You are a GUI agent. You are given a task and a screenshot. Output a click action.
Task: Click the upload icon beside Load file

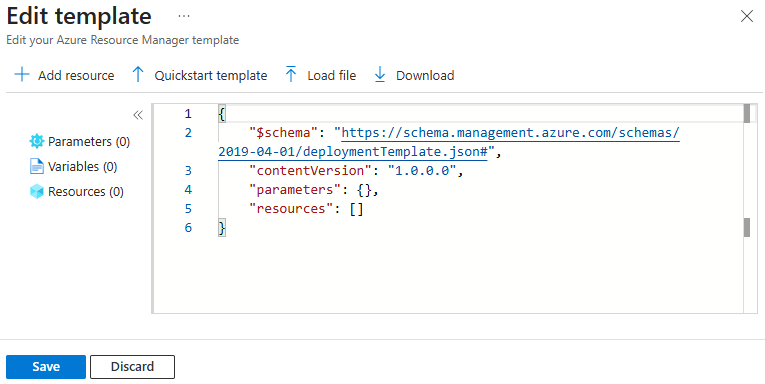click(x=291, y=75)
